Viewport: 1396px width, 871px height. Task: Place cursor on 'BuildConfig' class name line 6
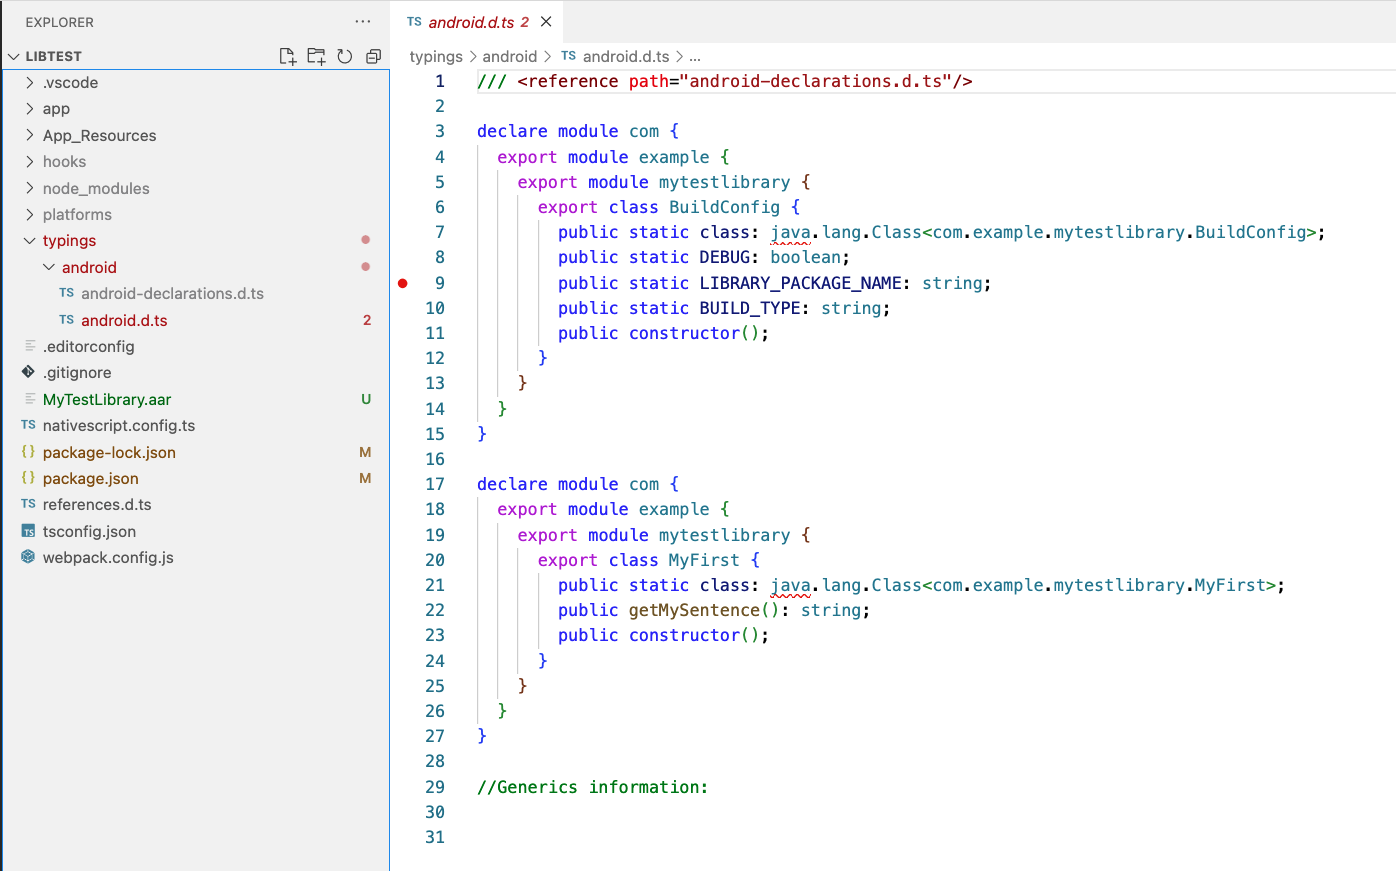pyautogui.click(x=724, y=207)
